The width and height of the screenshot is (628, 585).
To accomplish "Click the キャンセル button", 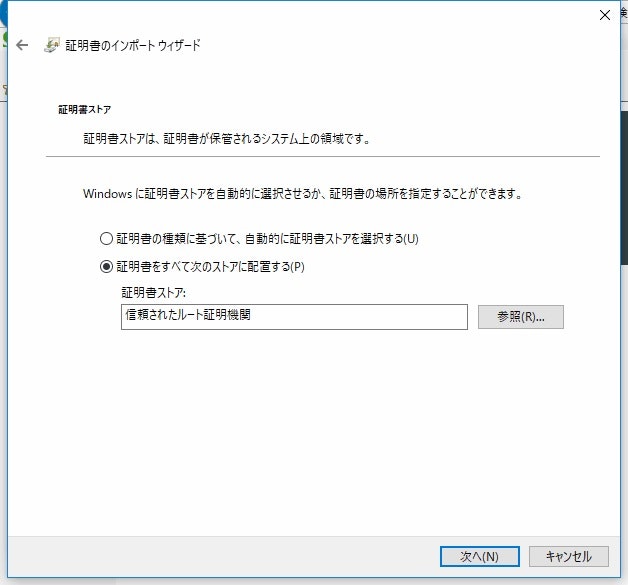I will [x=569, y=556].
